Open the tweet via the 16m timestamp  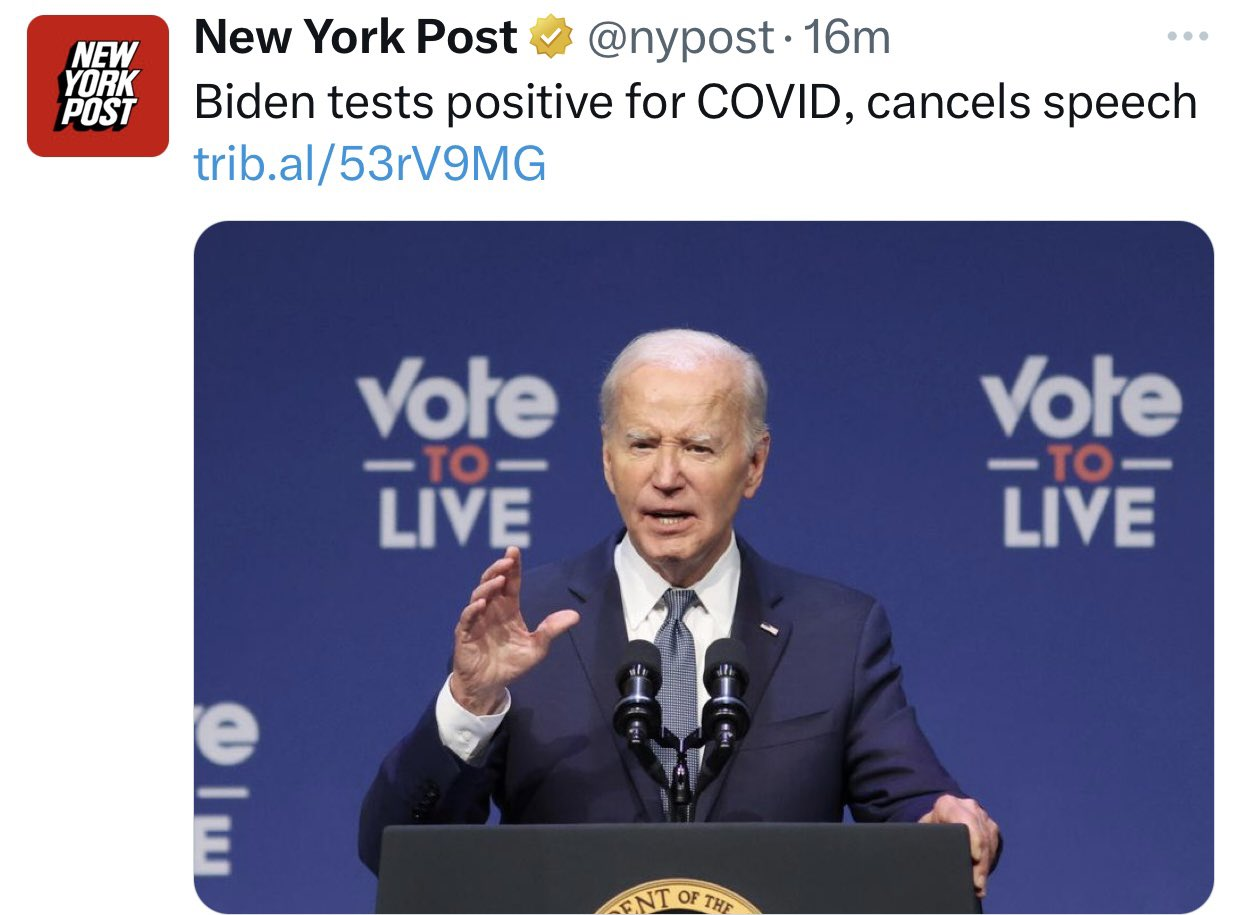click(846, 39)
